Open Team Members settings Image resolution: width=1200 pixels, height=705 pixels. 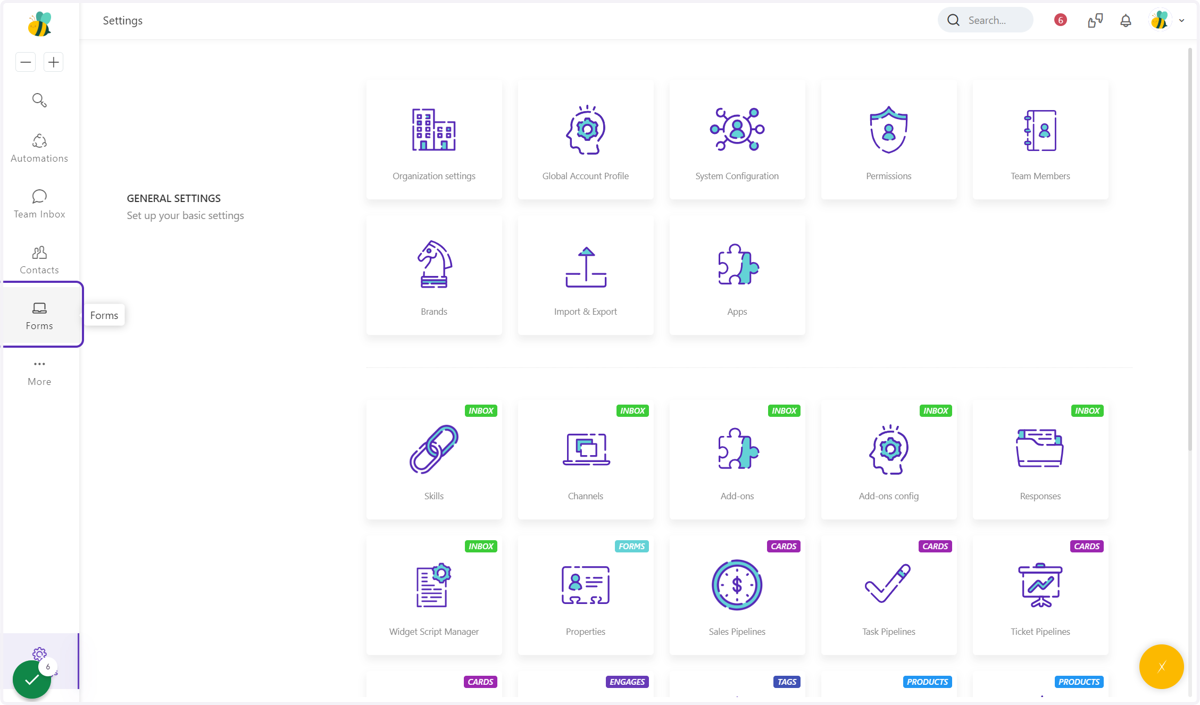point(1040,140)
